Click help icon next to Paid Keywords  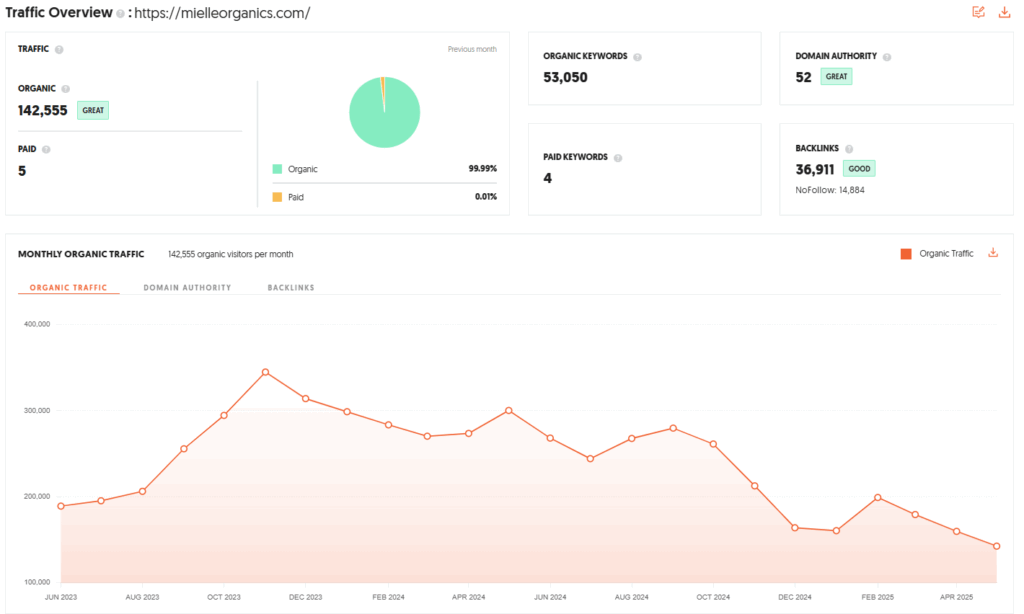[618, 157]
